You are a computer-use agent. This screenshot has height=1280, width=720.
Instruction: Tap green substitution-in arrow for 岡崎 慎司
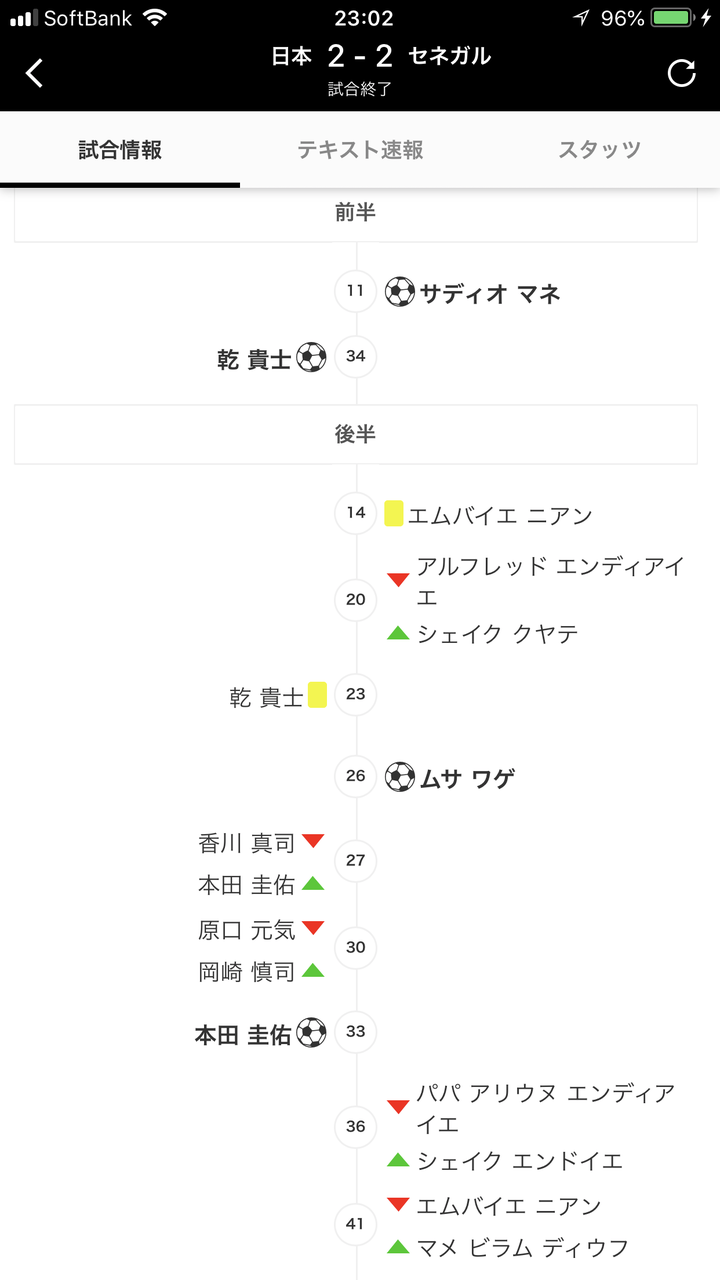pyautogui.click(x=313, y=970)
